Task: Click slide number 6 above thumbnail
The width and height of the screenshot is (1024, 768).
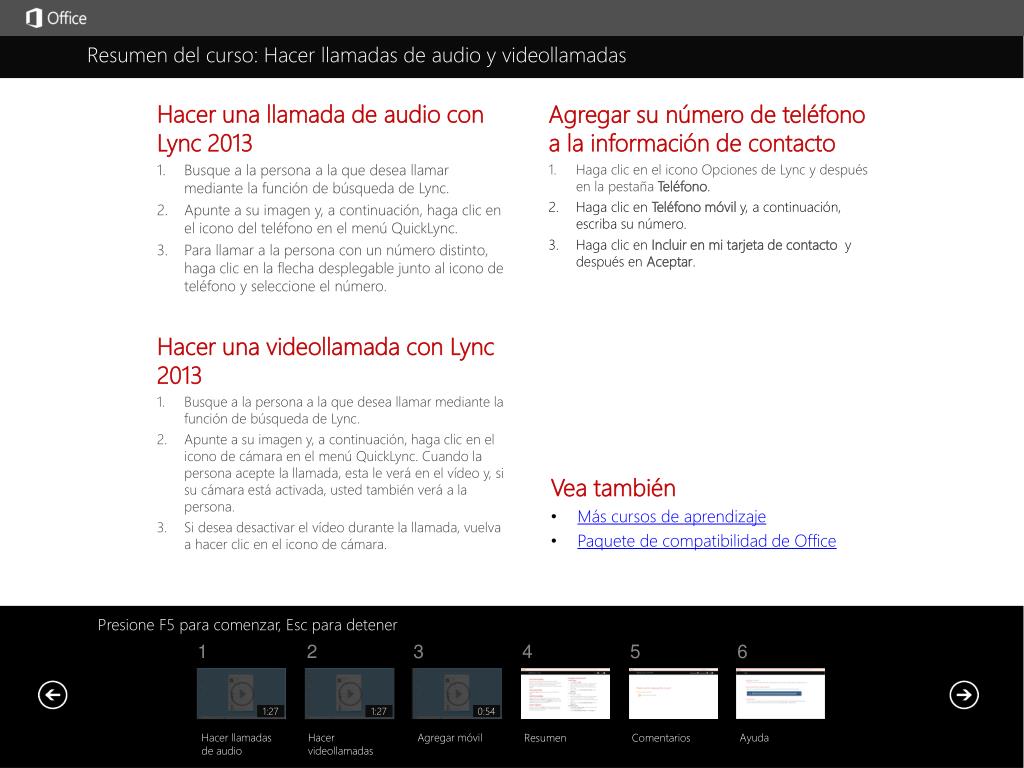Action: click(x=742, y=652)
